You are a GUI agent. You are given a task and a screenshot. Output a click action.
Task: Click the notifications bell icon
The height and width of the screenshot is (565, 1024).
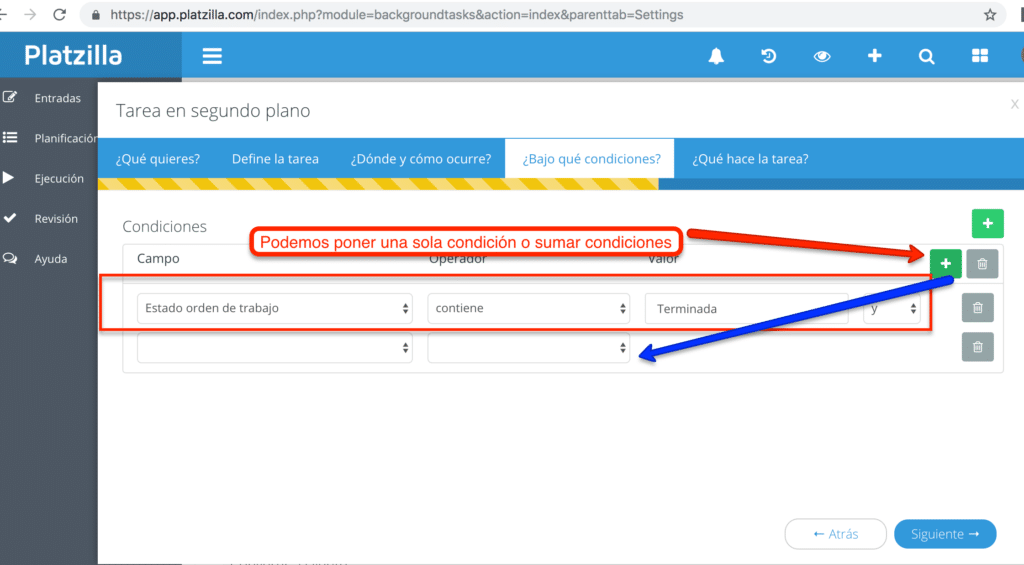point(716,56)
